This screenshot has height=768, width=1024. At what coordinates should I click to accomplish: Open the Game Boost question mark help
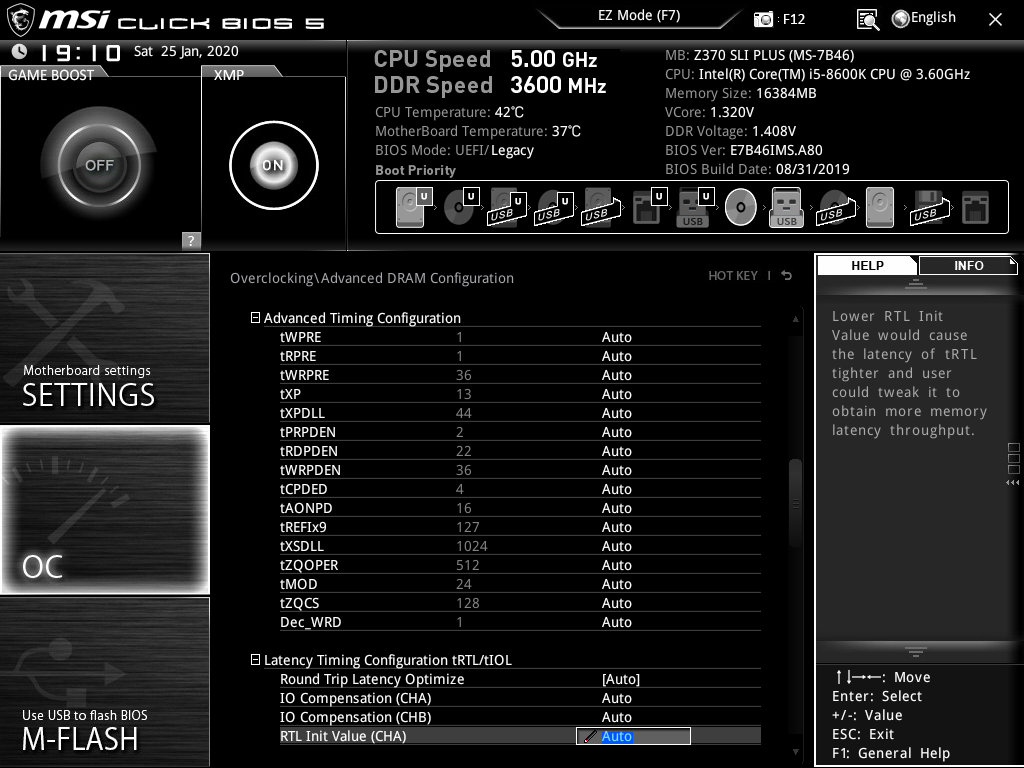(x=191, y=240)
